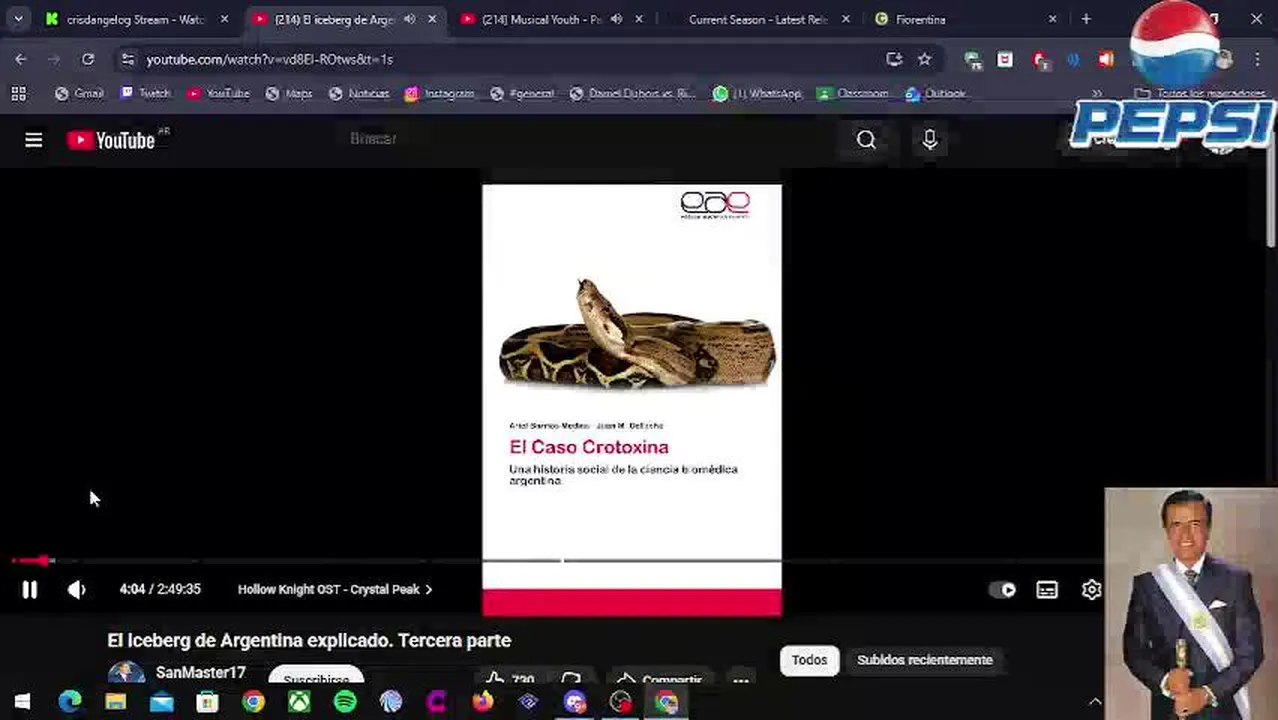Reload the current page

(88, 59)
